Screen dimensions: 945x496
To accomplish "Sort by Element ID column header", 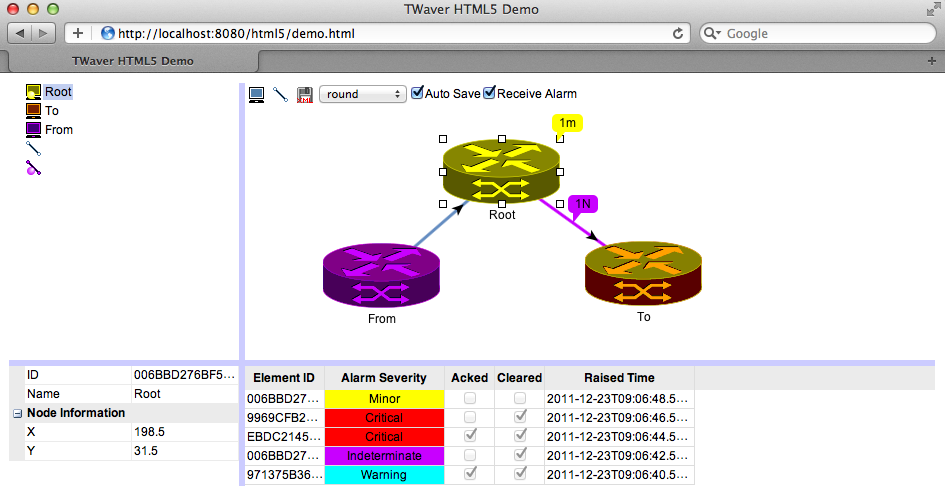I will pyautogui.click(x=284, y=378).
